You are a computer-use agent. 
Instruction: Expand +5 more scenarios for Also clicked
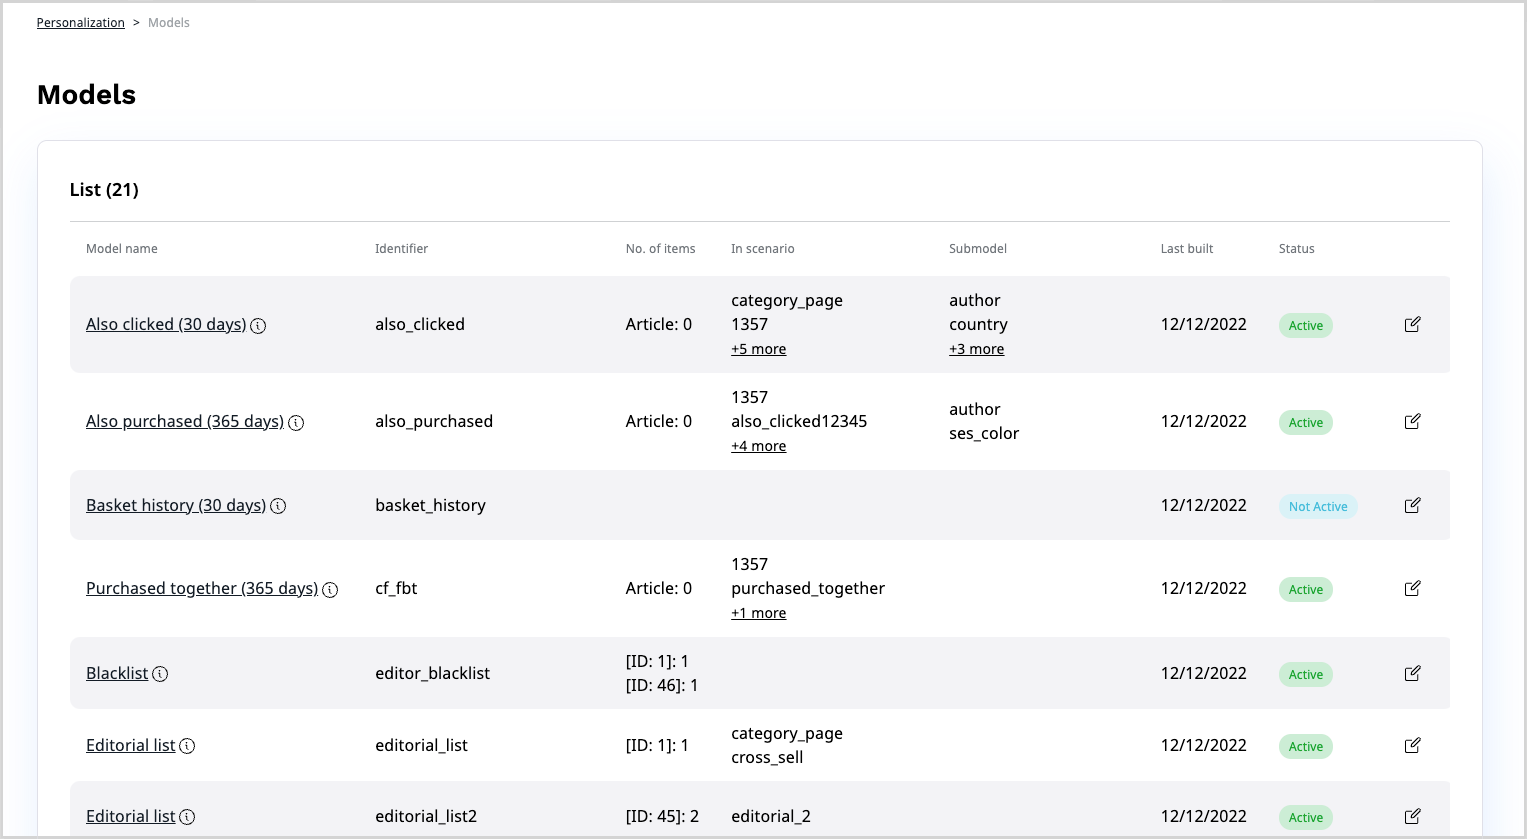coord(758,349)
